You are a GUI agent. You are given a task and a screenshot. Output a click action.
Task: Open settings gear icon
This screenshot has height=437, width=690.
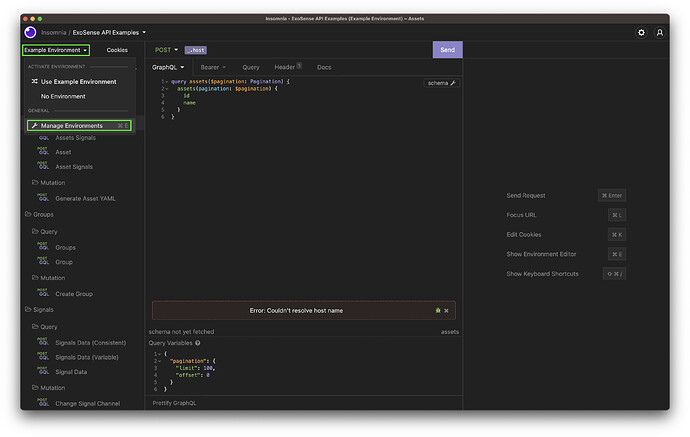(x=642, y=33)
